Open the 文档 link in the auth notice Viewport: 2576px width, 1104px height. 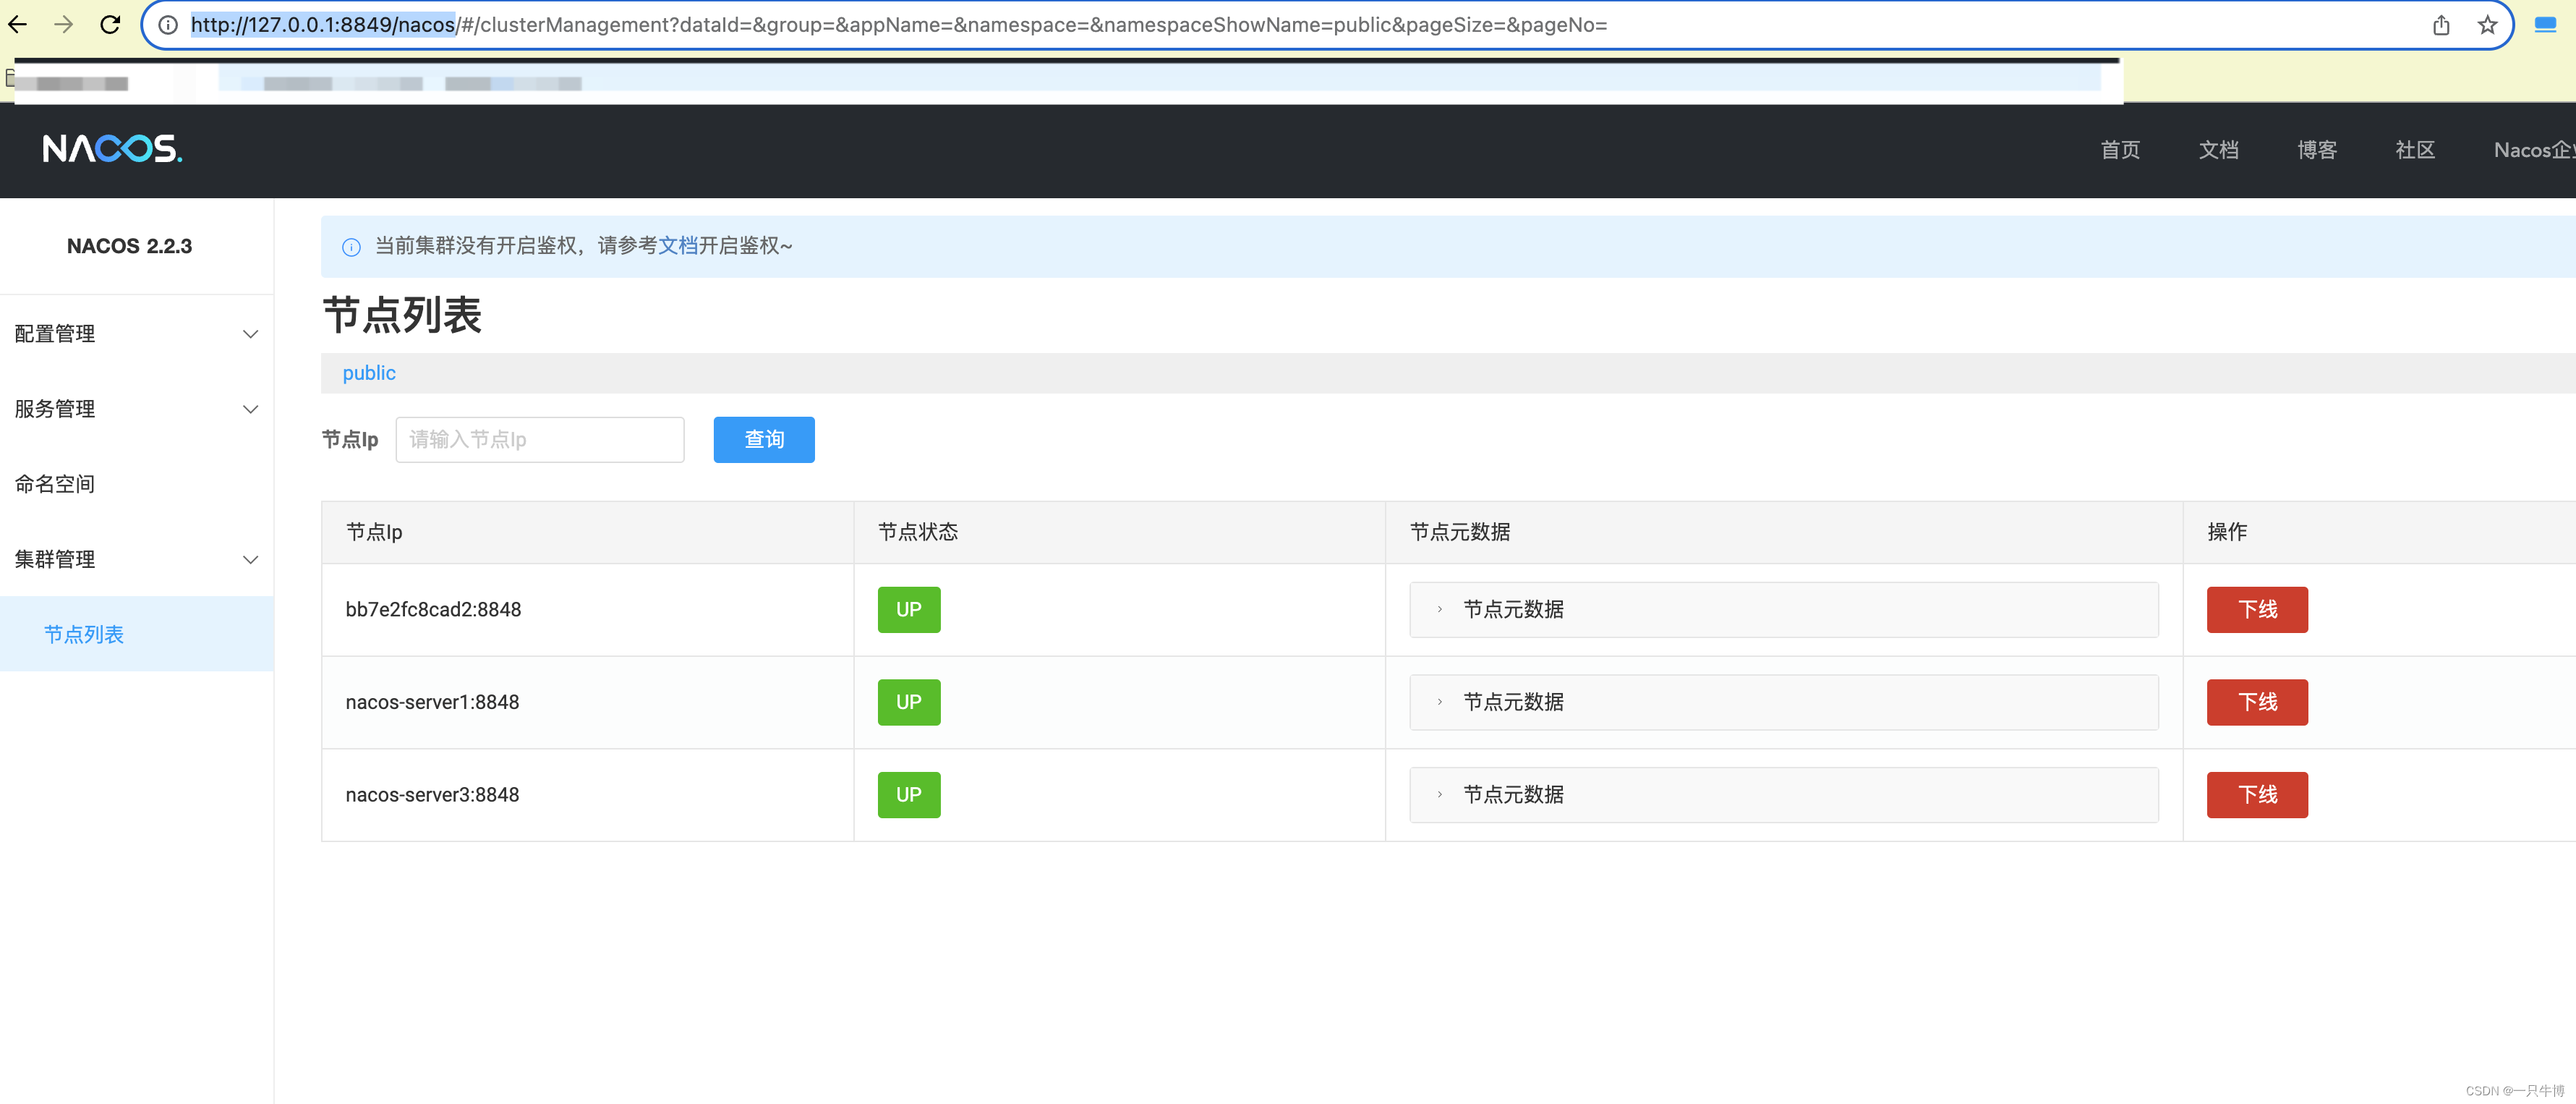coord(678,246)
